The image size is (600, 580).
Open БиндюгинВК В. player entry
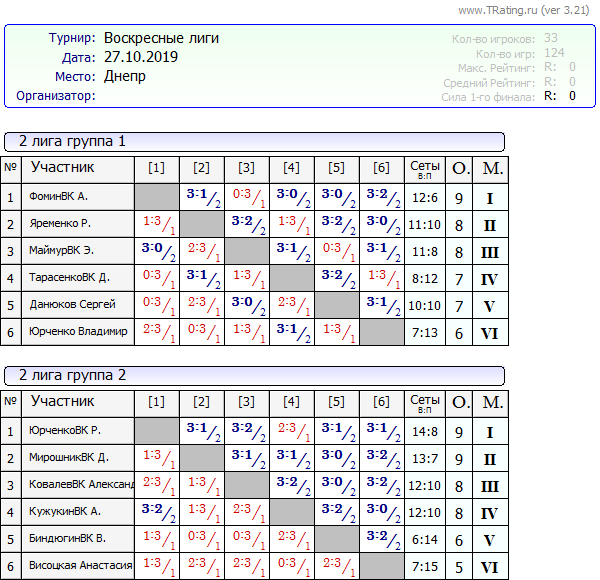click(68, 538)
